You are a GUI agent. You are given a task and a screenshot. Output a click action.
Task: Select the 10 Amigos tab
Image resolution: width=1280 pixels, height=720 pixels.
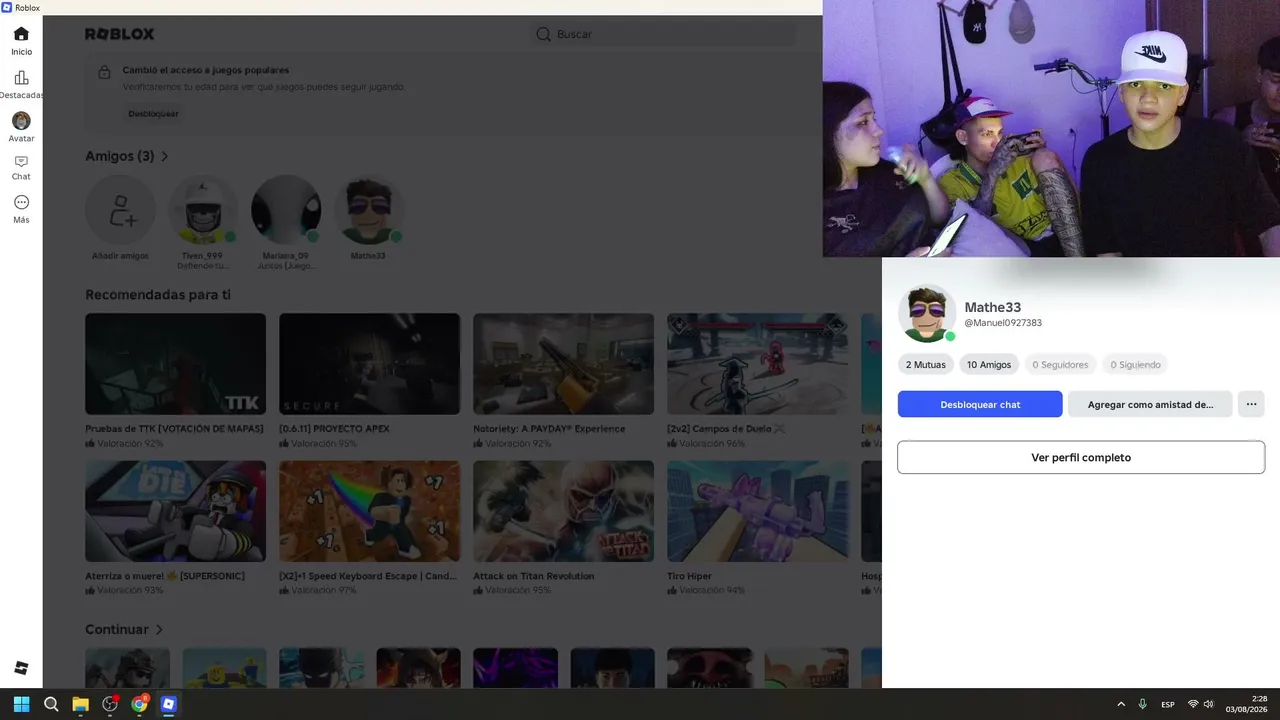pos(989,365)
